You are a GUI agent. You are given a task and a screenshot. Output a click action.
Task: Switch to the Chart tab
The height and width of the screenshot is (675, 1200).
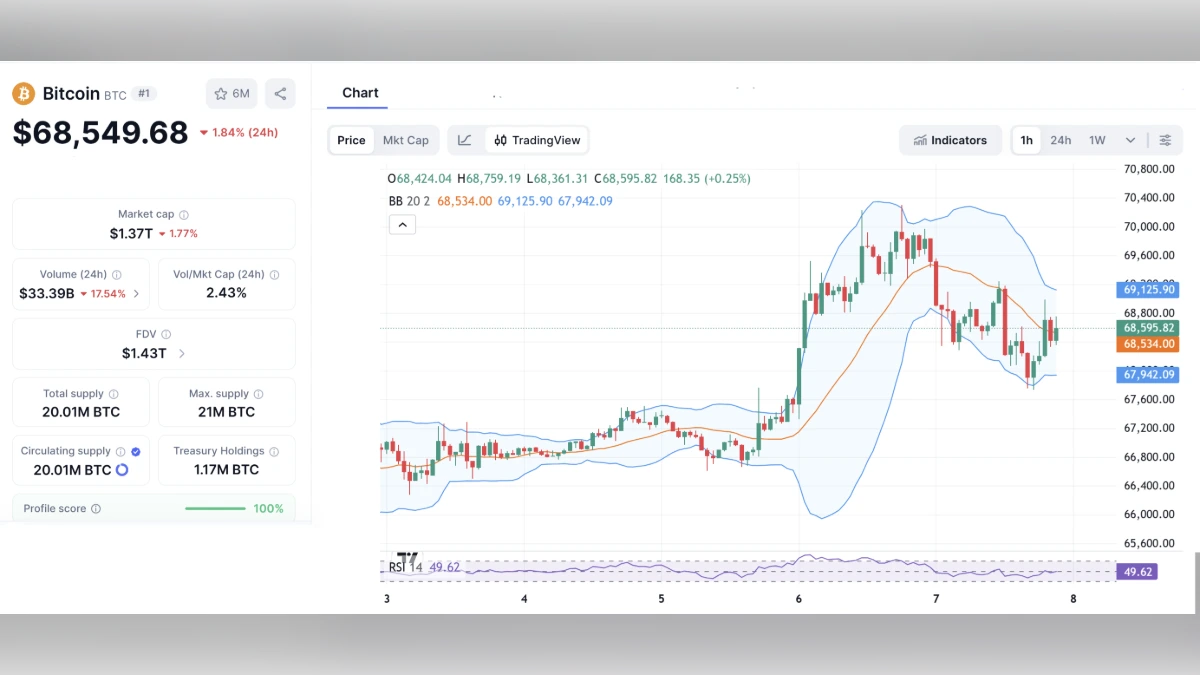pos(360,92)
